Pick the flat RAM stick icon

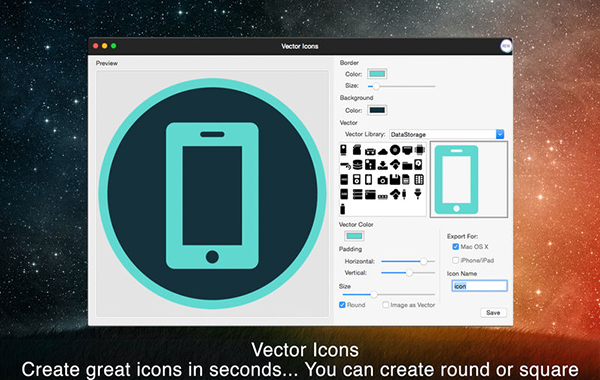coord(383,197)
